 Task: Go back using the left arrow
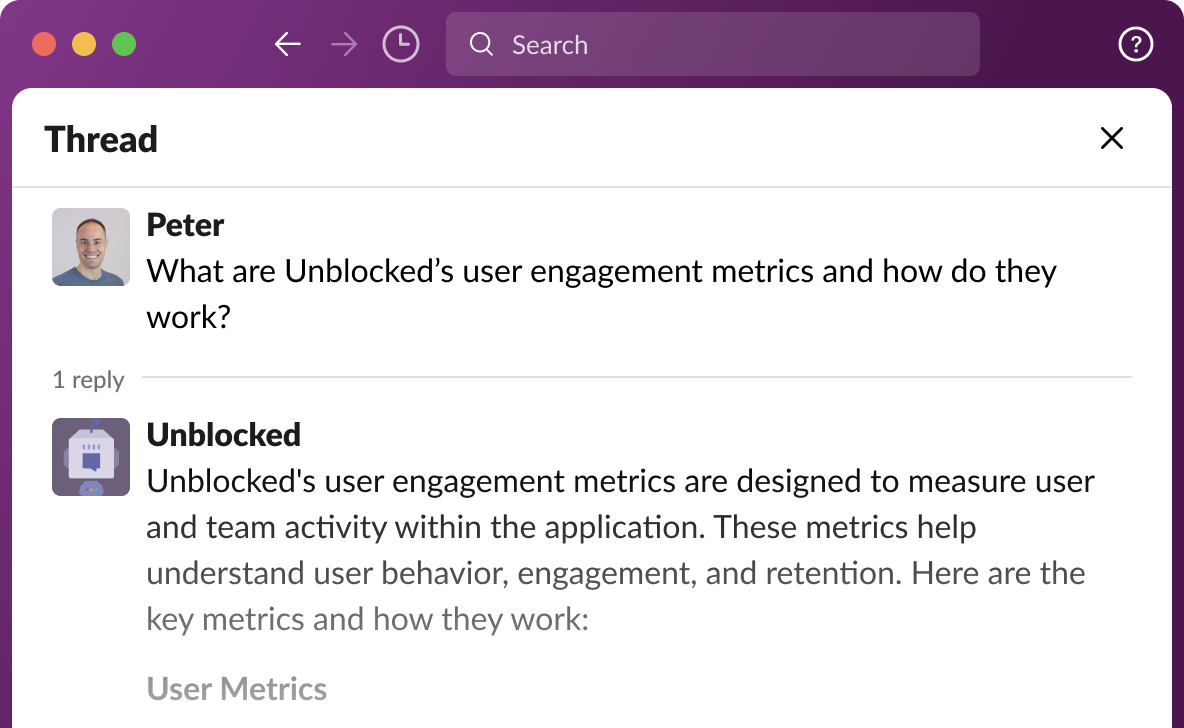[x=288, y=45]
